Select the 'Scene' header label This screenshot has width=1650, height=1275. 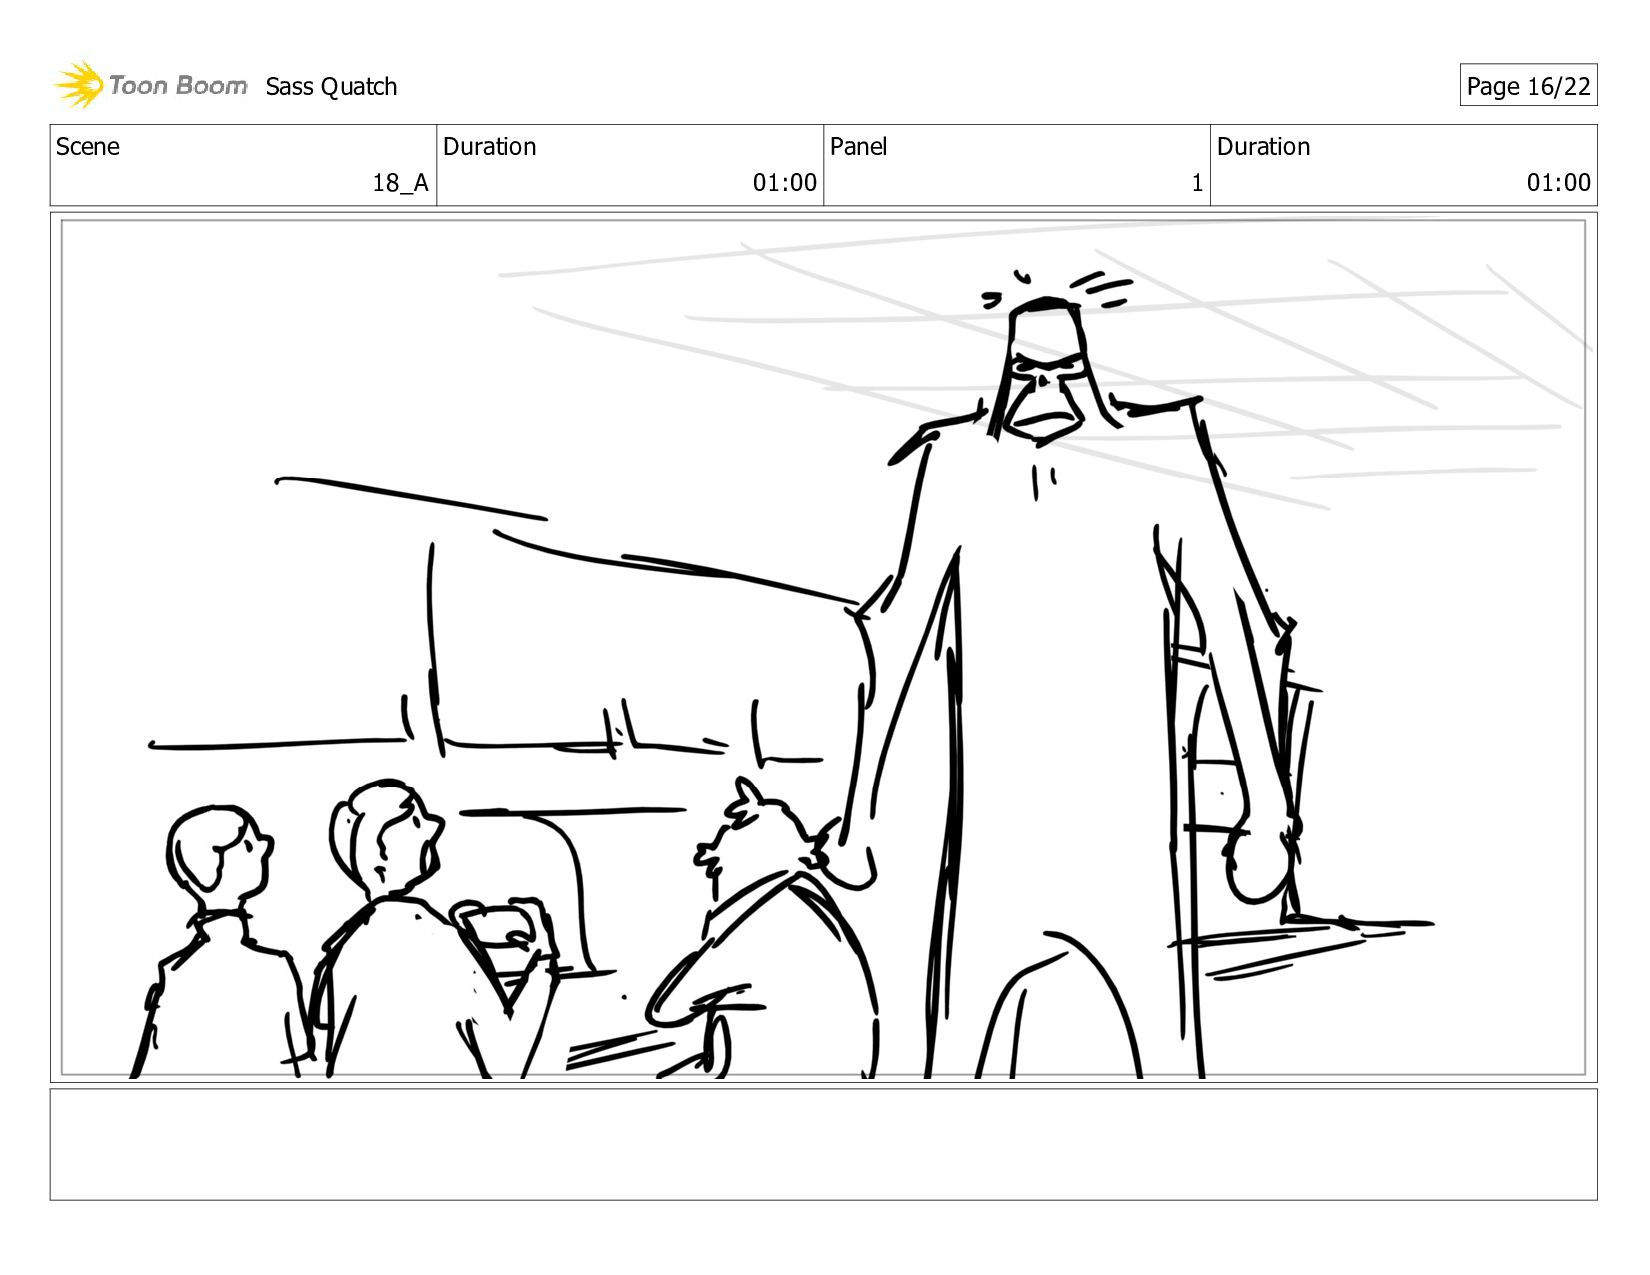(88, 147)
